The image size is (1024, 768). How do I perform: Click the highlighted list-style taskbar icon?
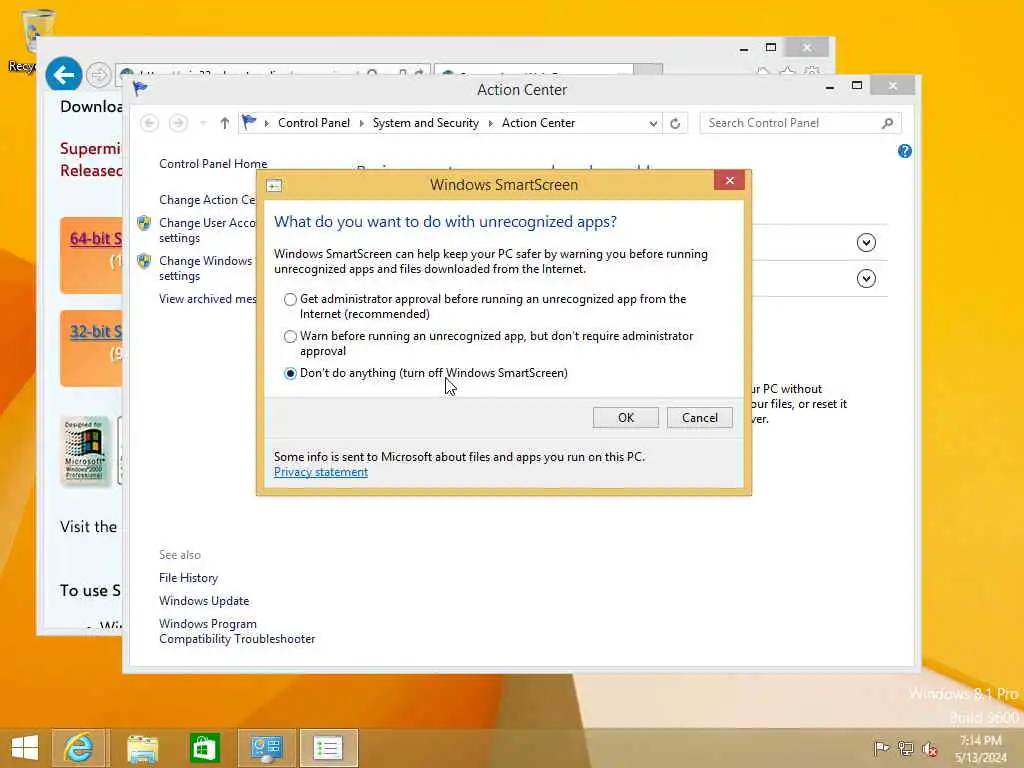coord(328,747)
